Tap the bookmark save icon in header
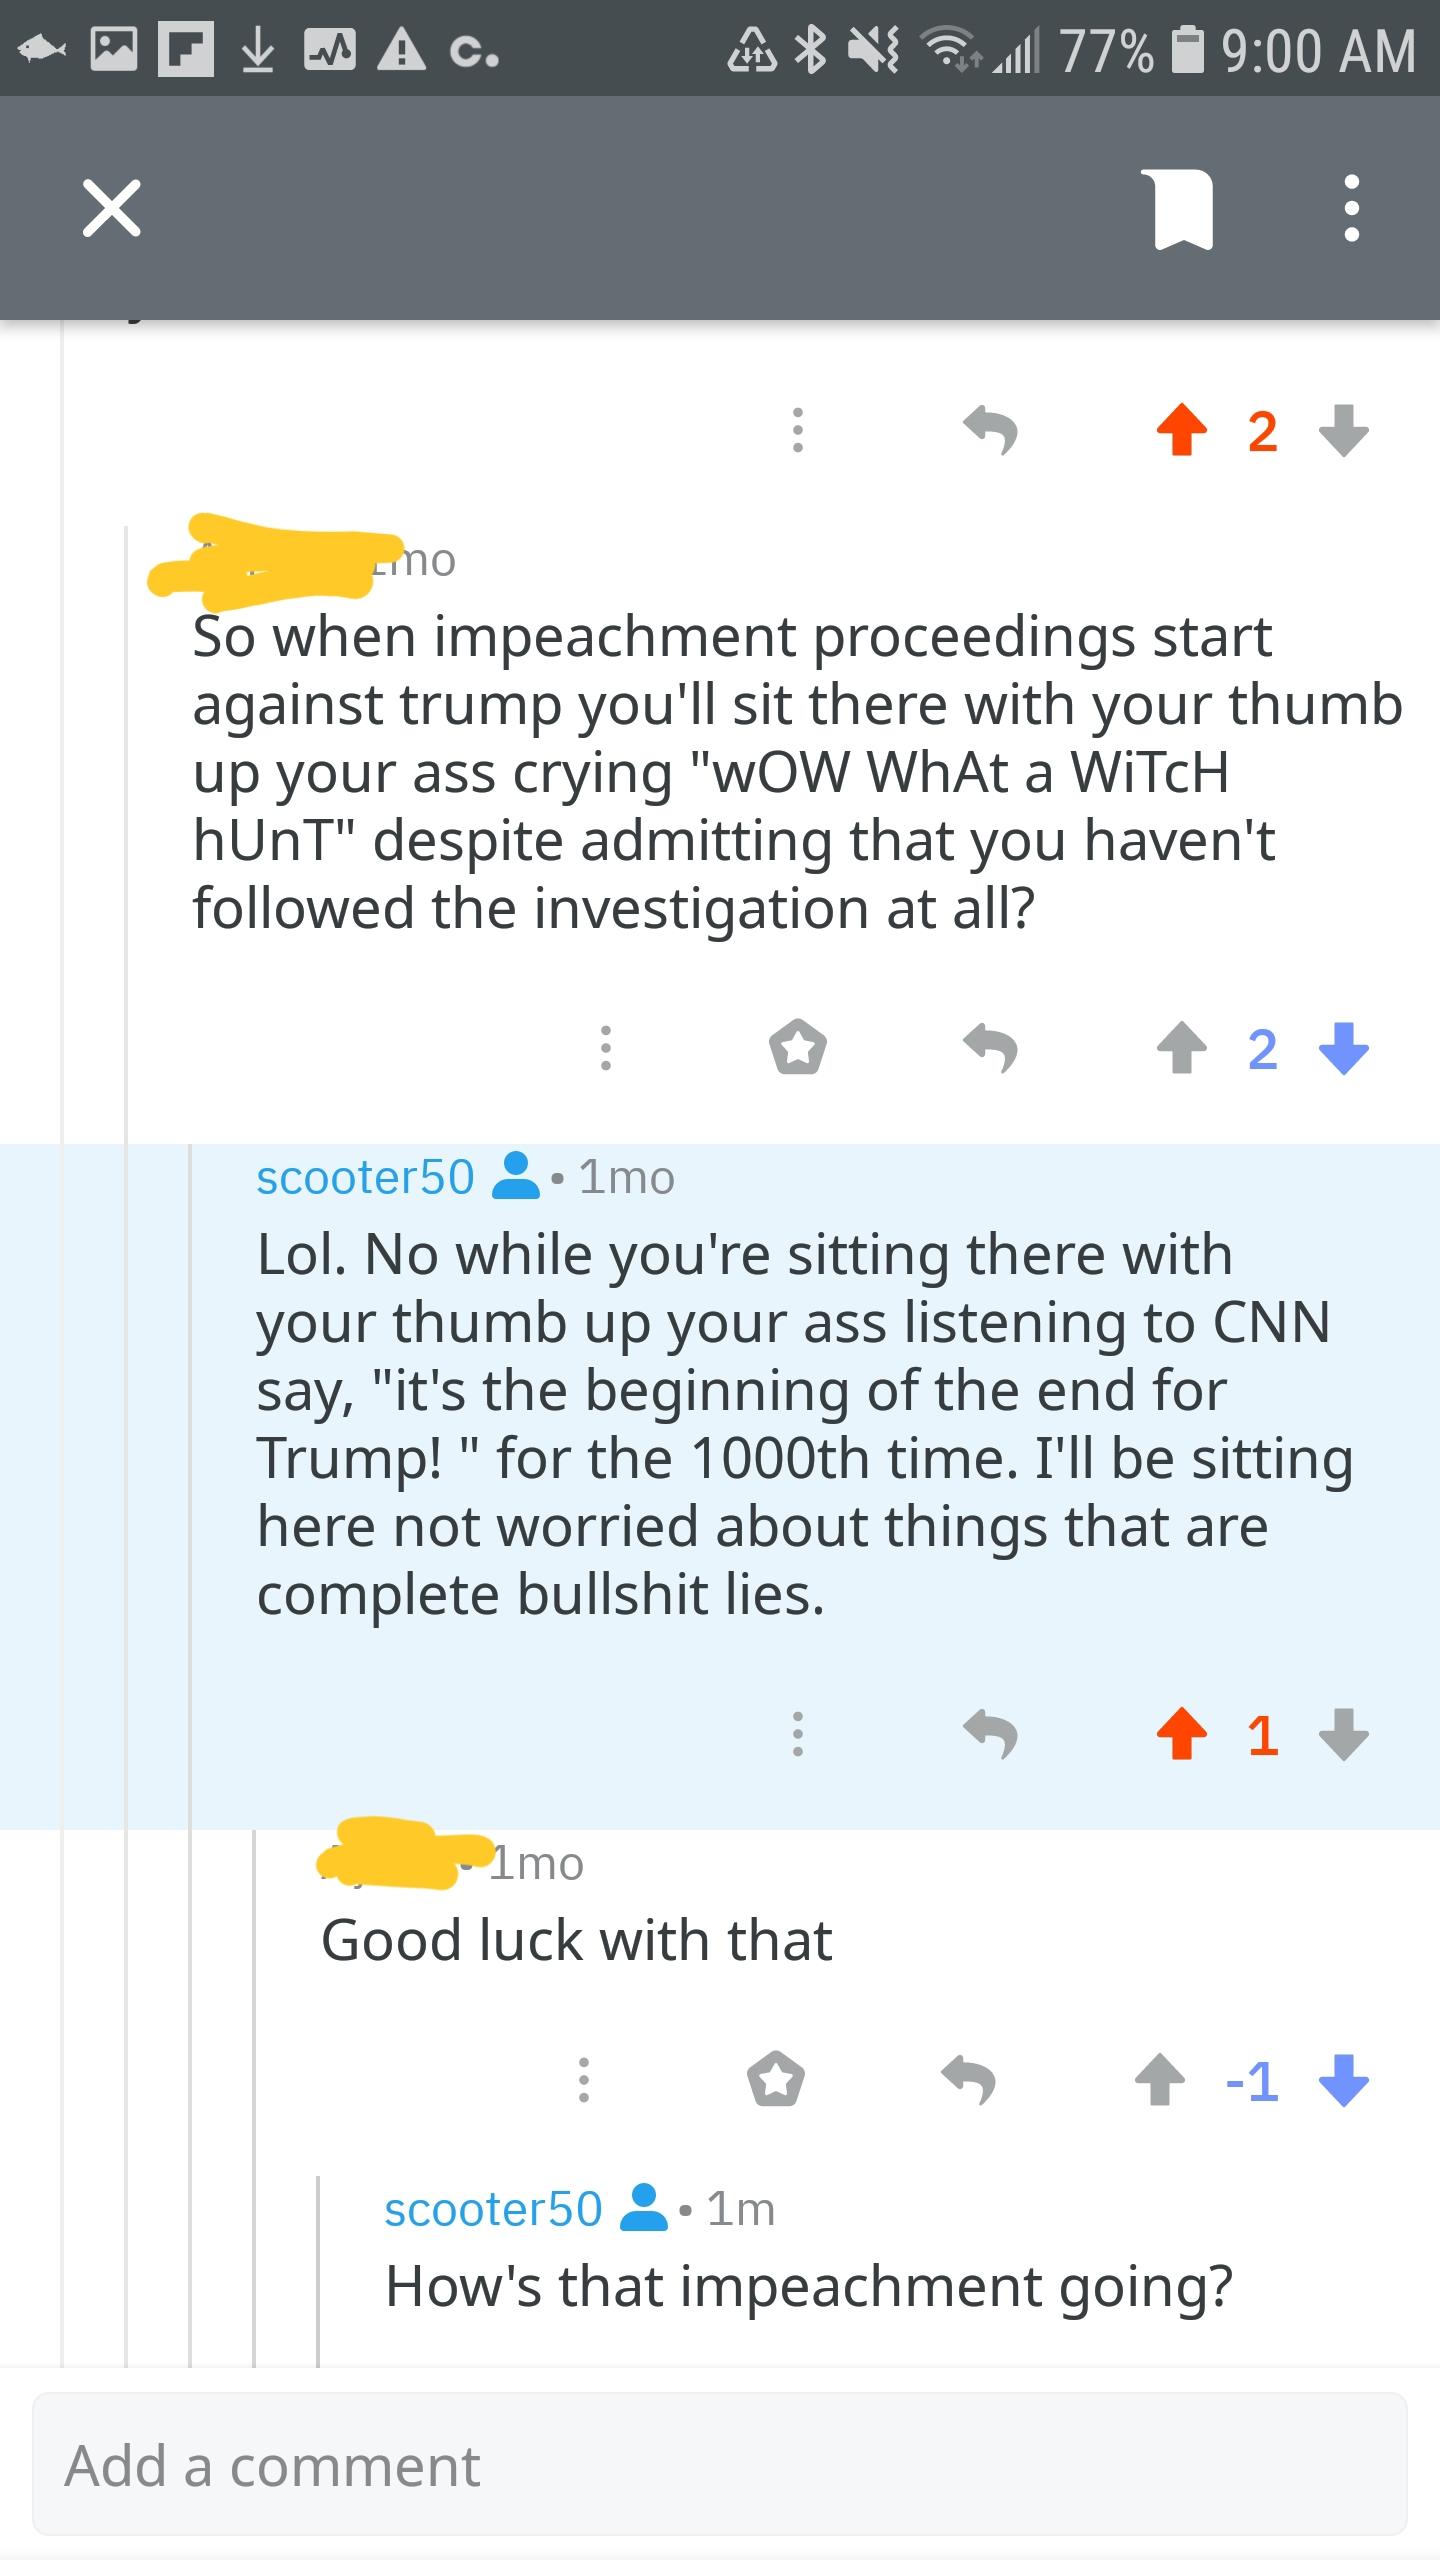This screenshot has height=2560, width=1440. click(x=1183, y=209)
